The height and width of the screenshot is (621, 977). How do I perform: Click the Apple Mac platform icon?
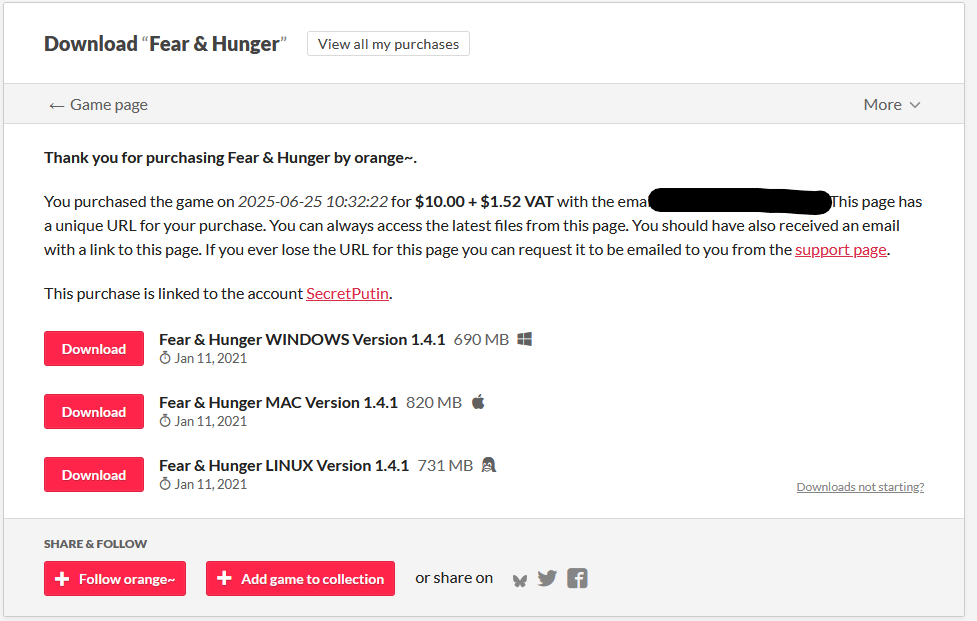(478, 402)
